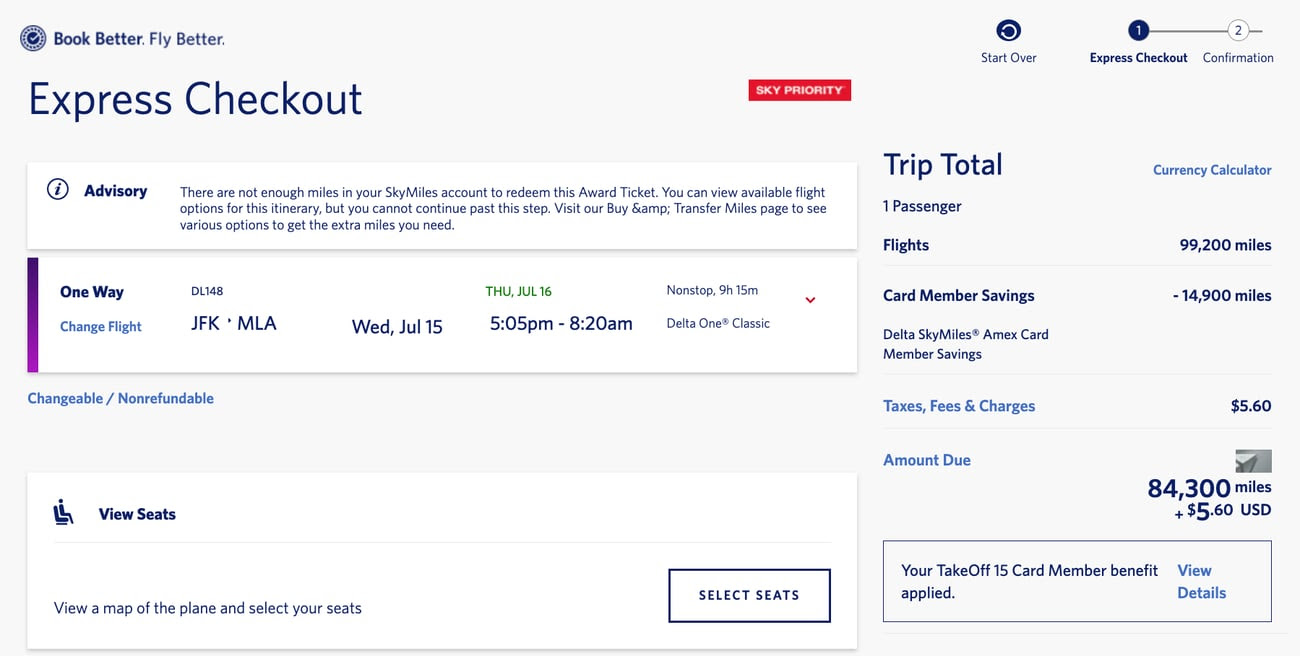Select the Express Checkout step label
This screenshot has height=656, width=1300.
[1138, 57]
